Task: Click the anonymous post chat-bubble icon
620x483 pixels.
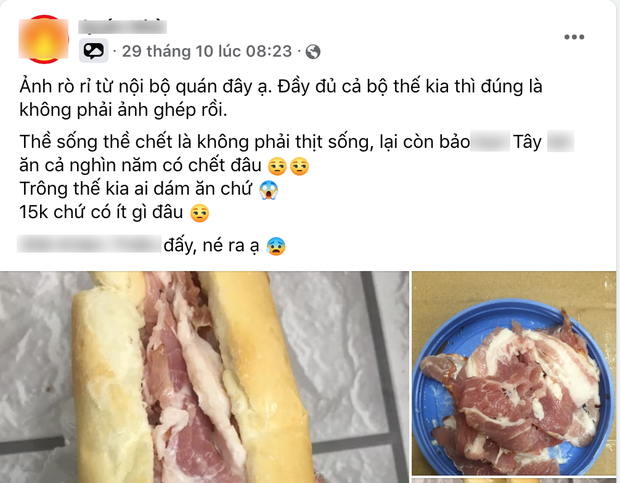Action: pyautogui.click(x=93, y=51)
